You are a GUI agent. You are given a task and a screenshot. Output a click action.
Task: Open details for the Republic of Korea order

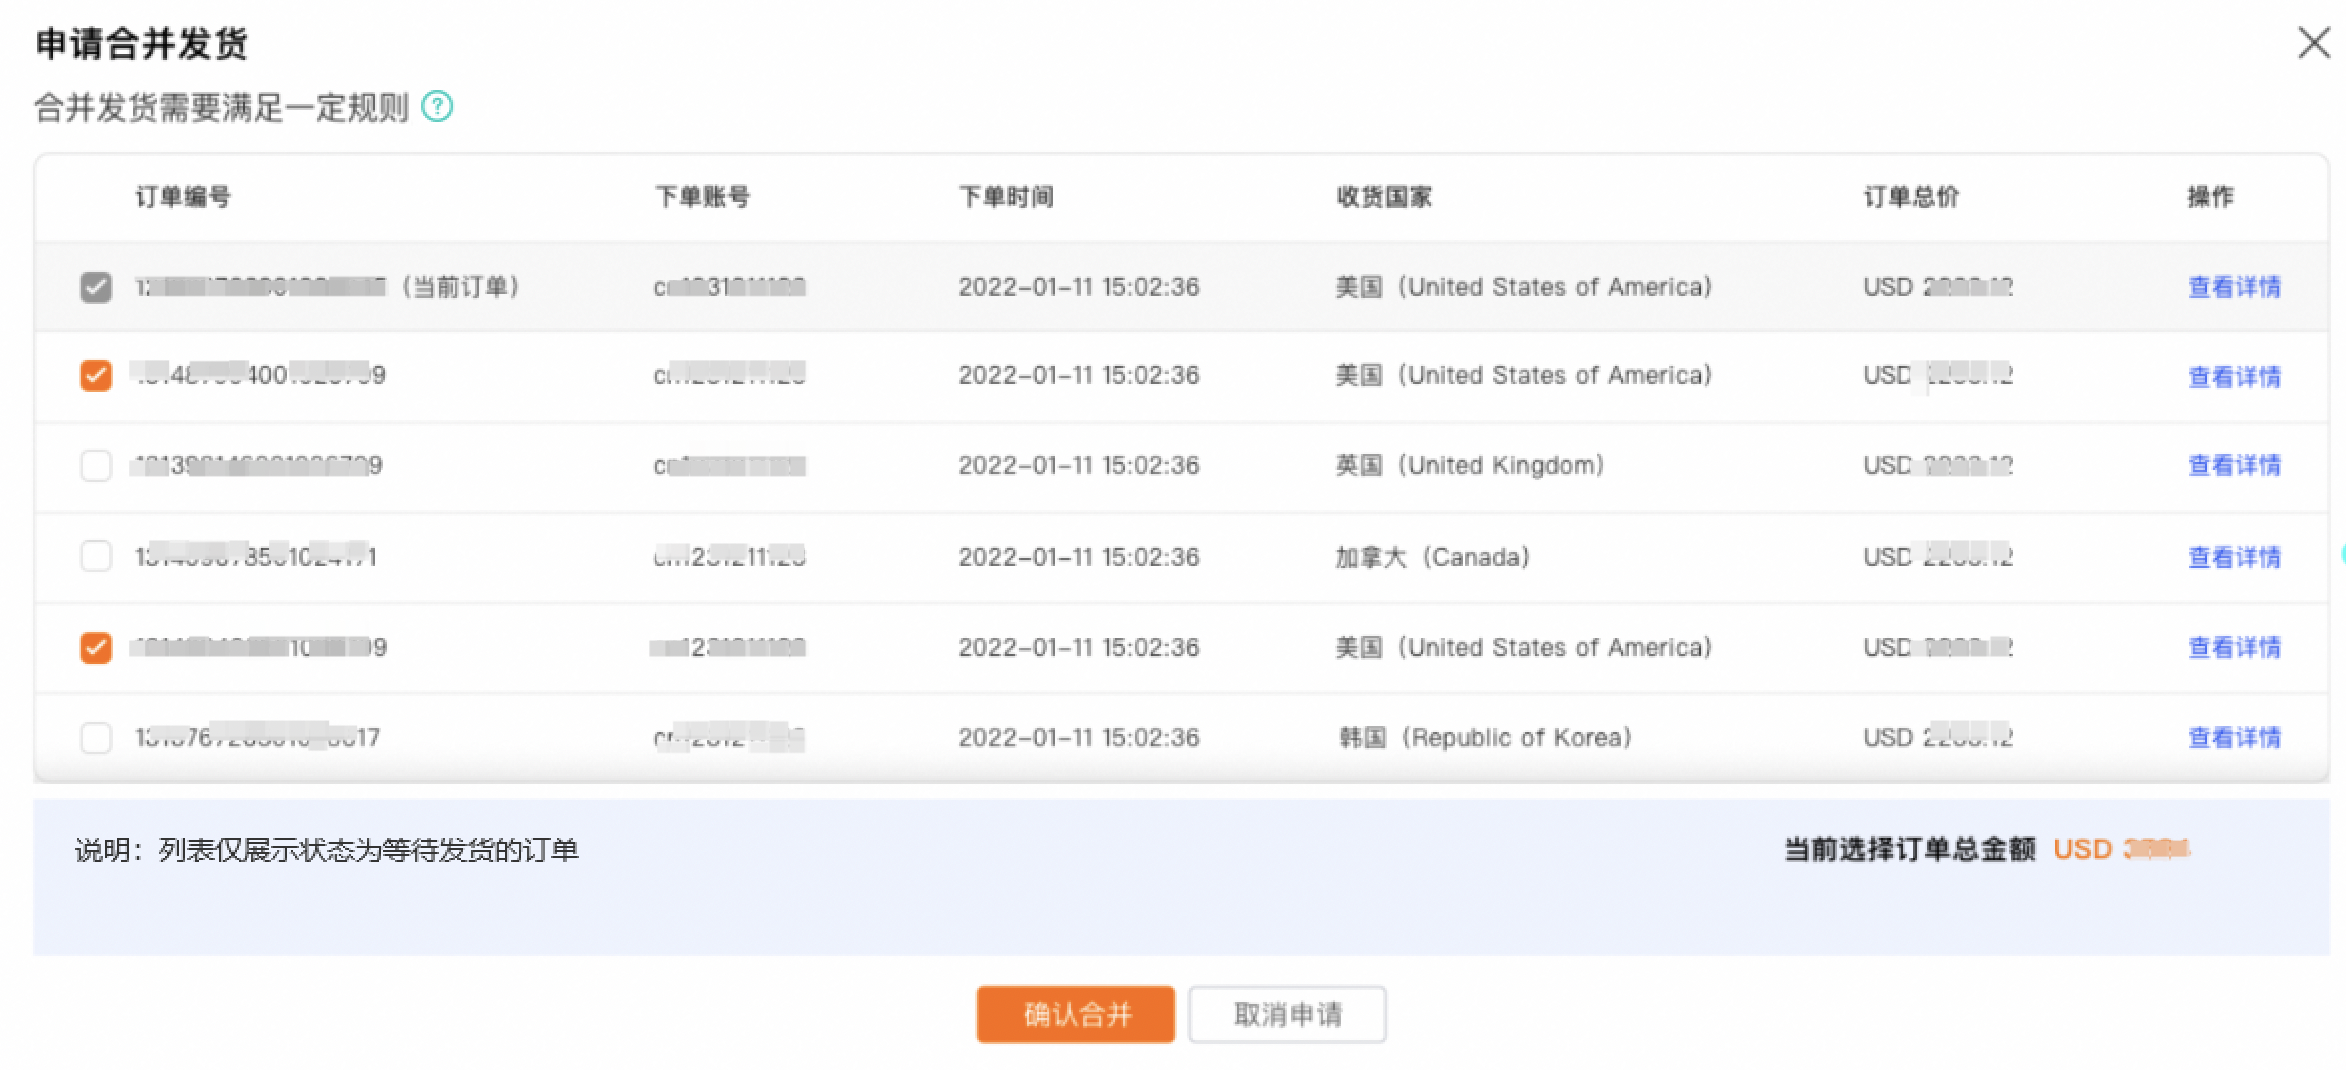(2234, 738)
